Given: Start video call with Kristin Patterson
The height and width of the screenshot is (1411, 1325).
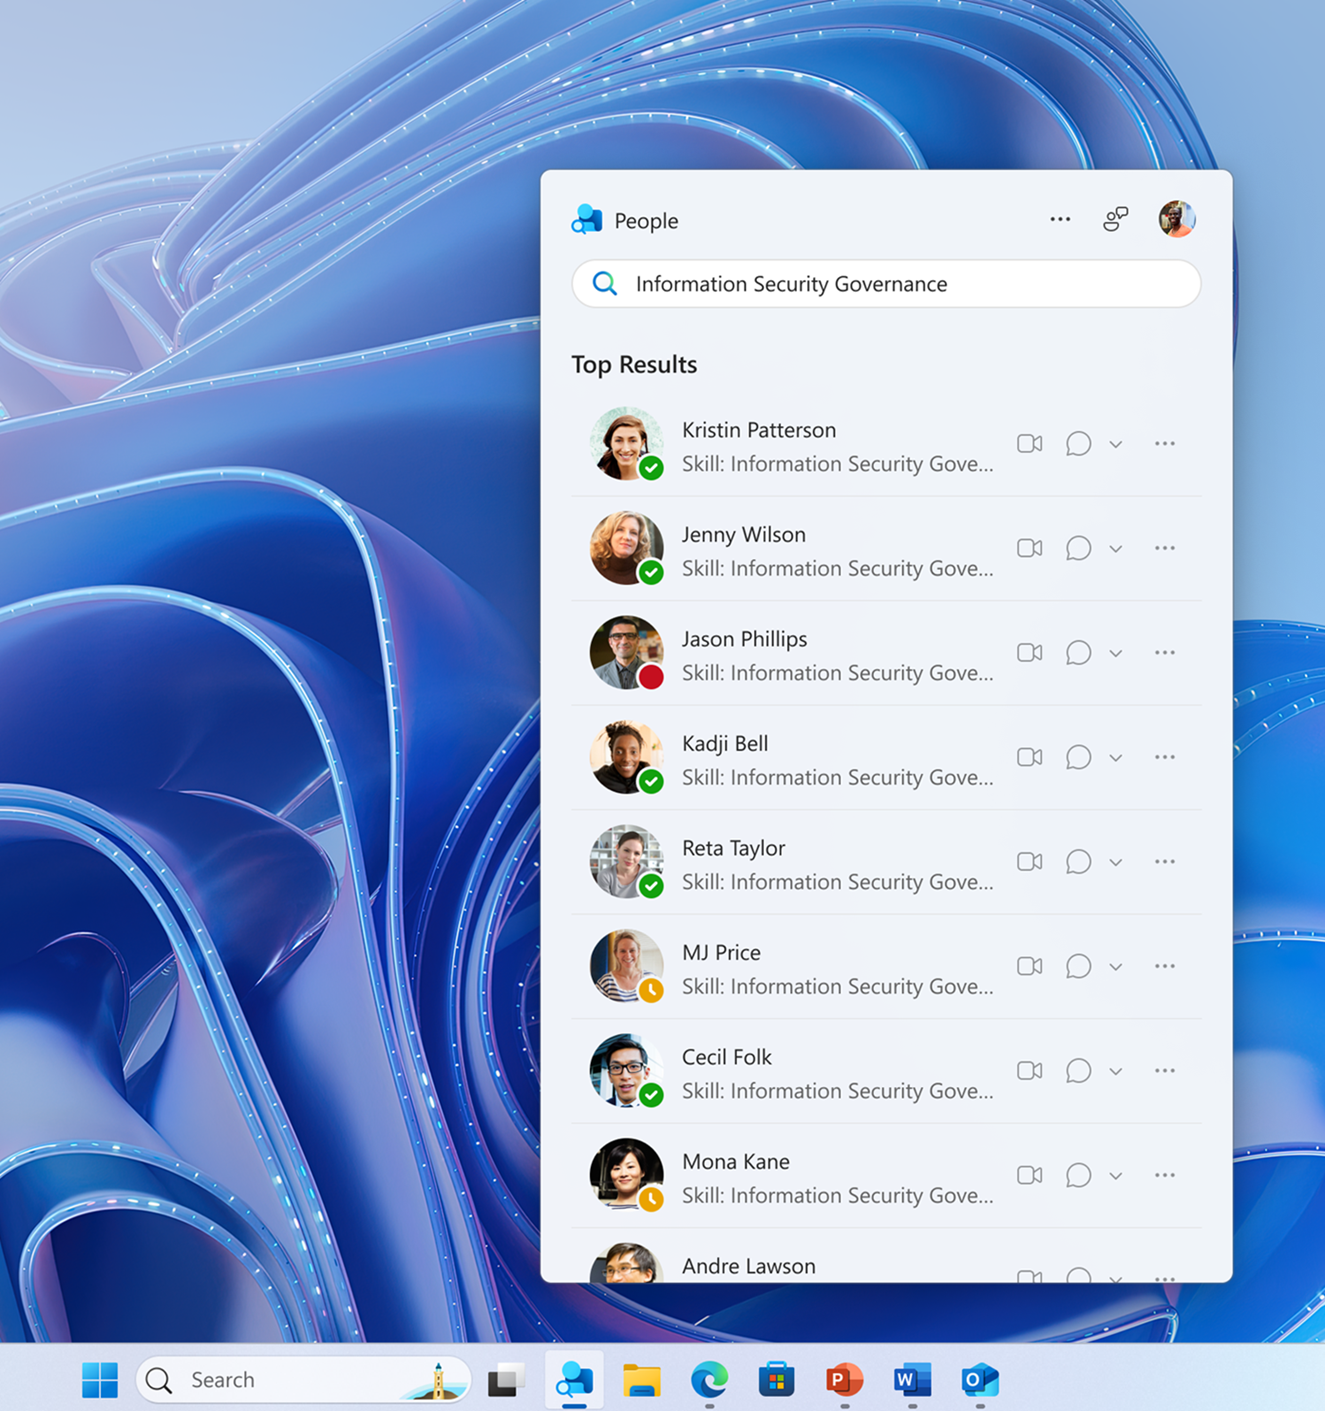Looking at the screenshot, I should coord(1029,443).
